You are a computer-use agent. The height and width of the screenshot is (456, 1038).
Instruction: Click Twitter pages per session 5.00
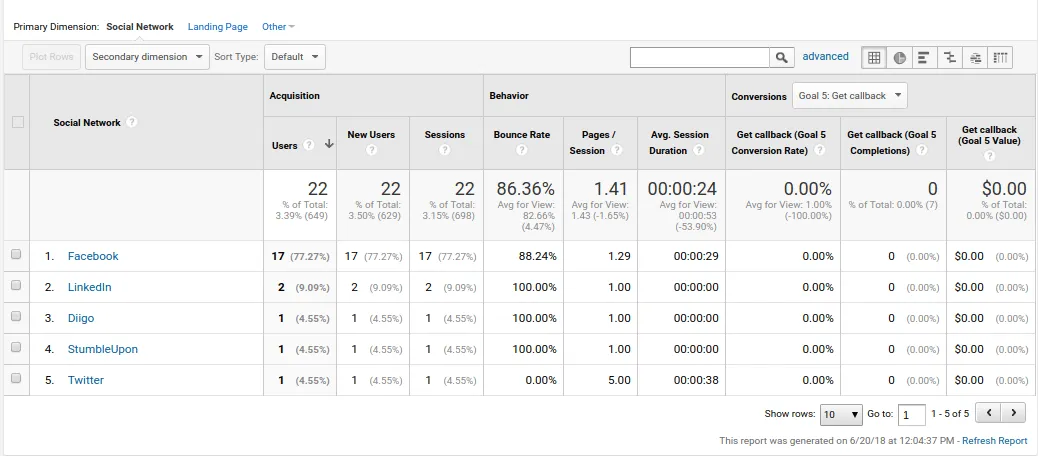point(619,380)
